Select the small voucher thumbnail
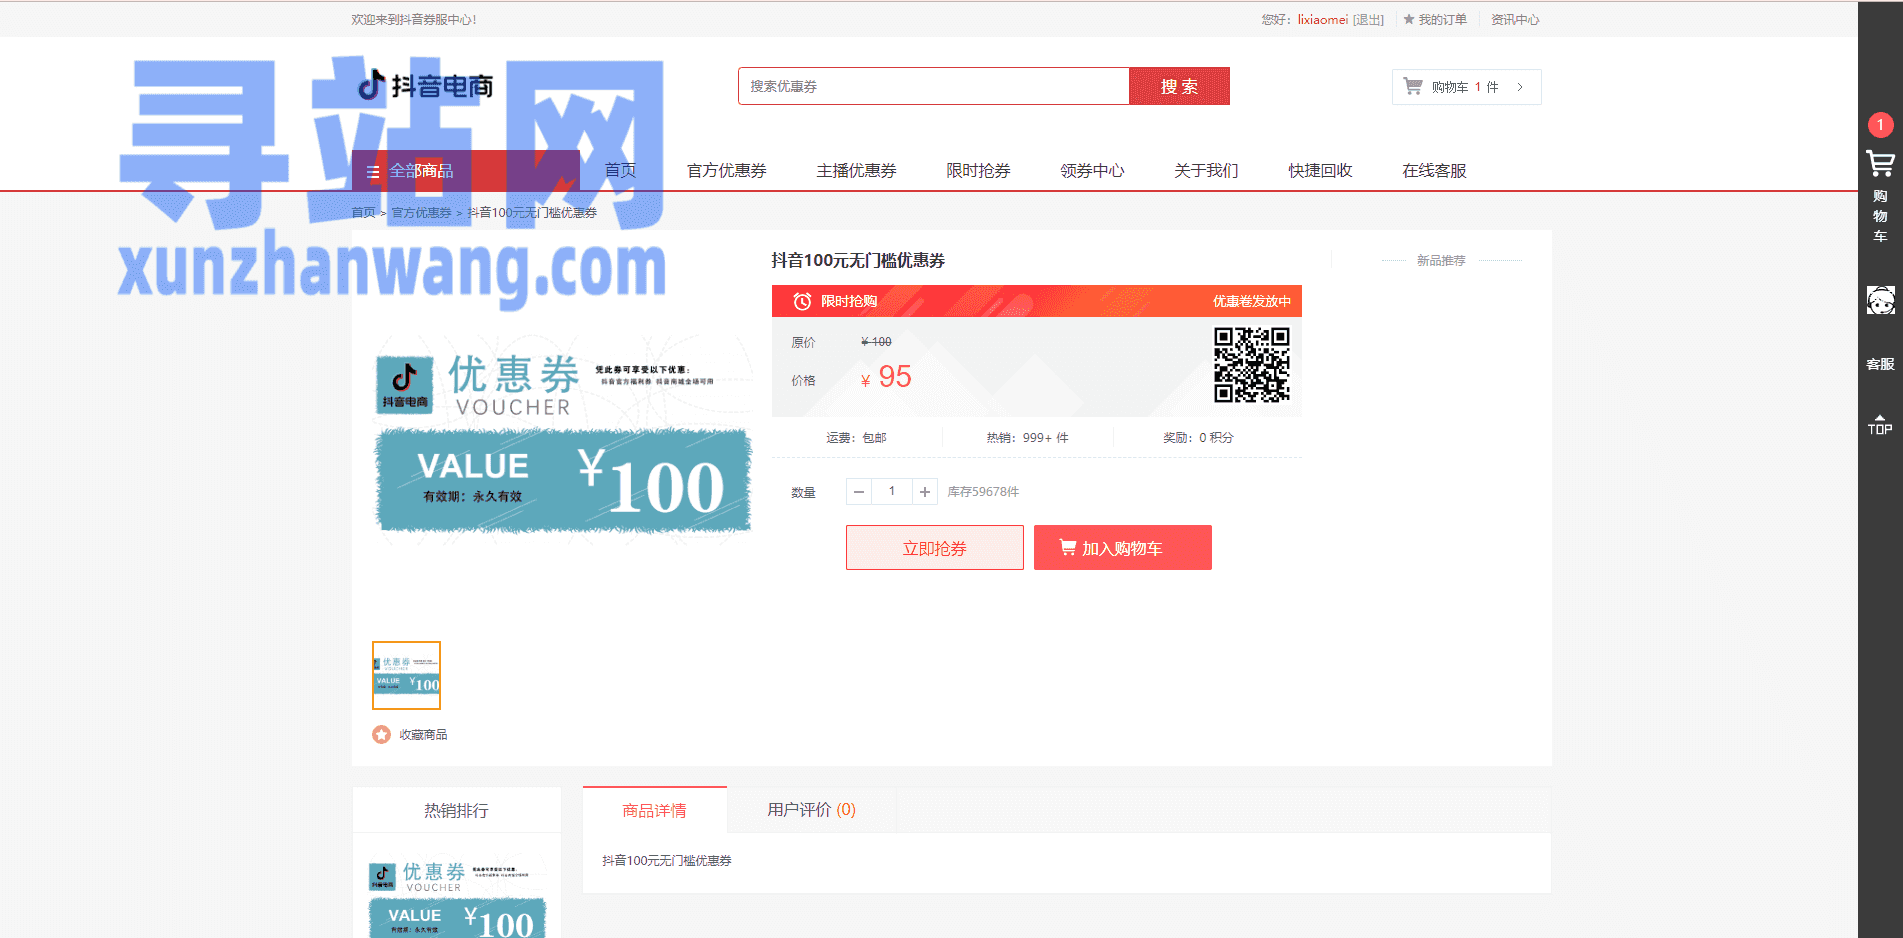1903x938 pixels. tap(406, 675)
